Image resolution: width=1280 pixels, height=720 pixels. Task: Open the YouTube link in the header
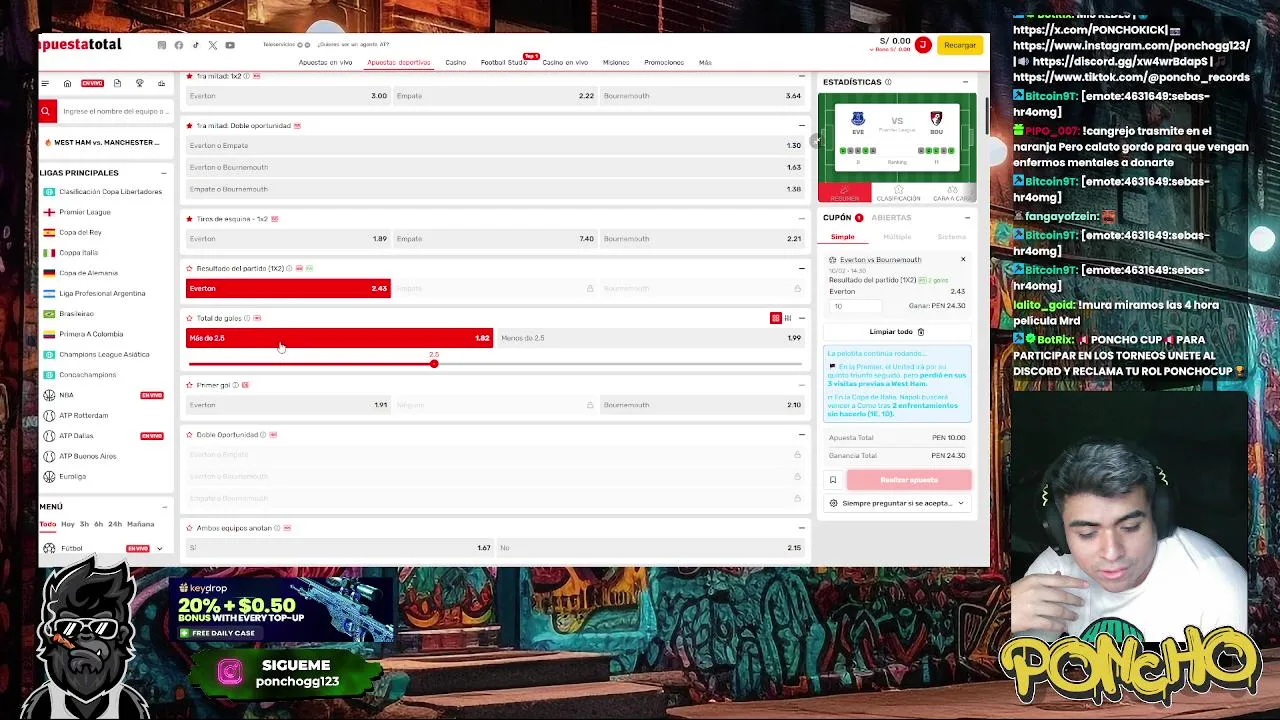pyautogui.click(x=230, y=45)
